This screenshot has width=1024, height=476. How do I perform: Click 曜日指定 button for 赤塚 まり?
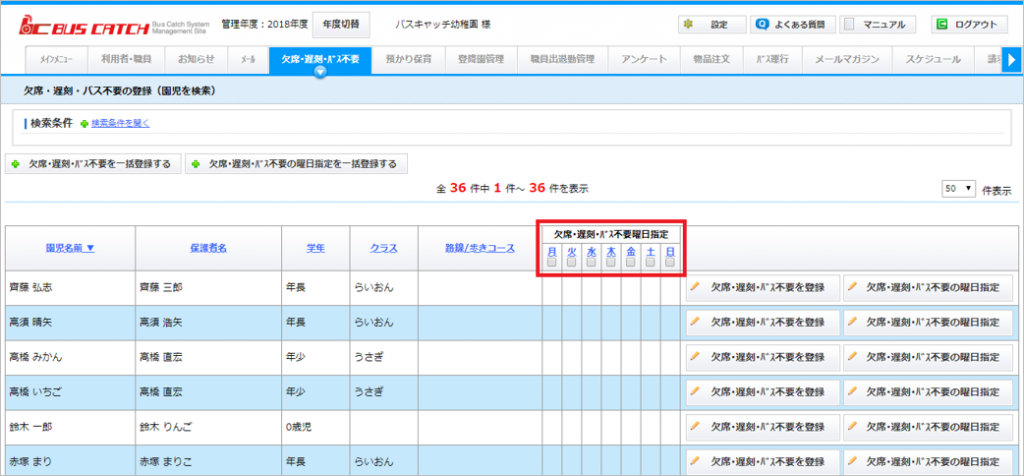tap(929, 462)
